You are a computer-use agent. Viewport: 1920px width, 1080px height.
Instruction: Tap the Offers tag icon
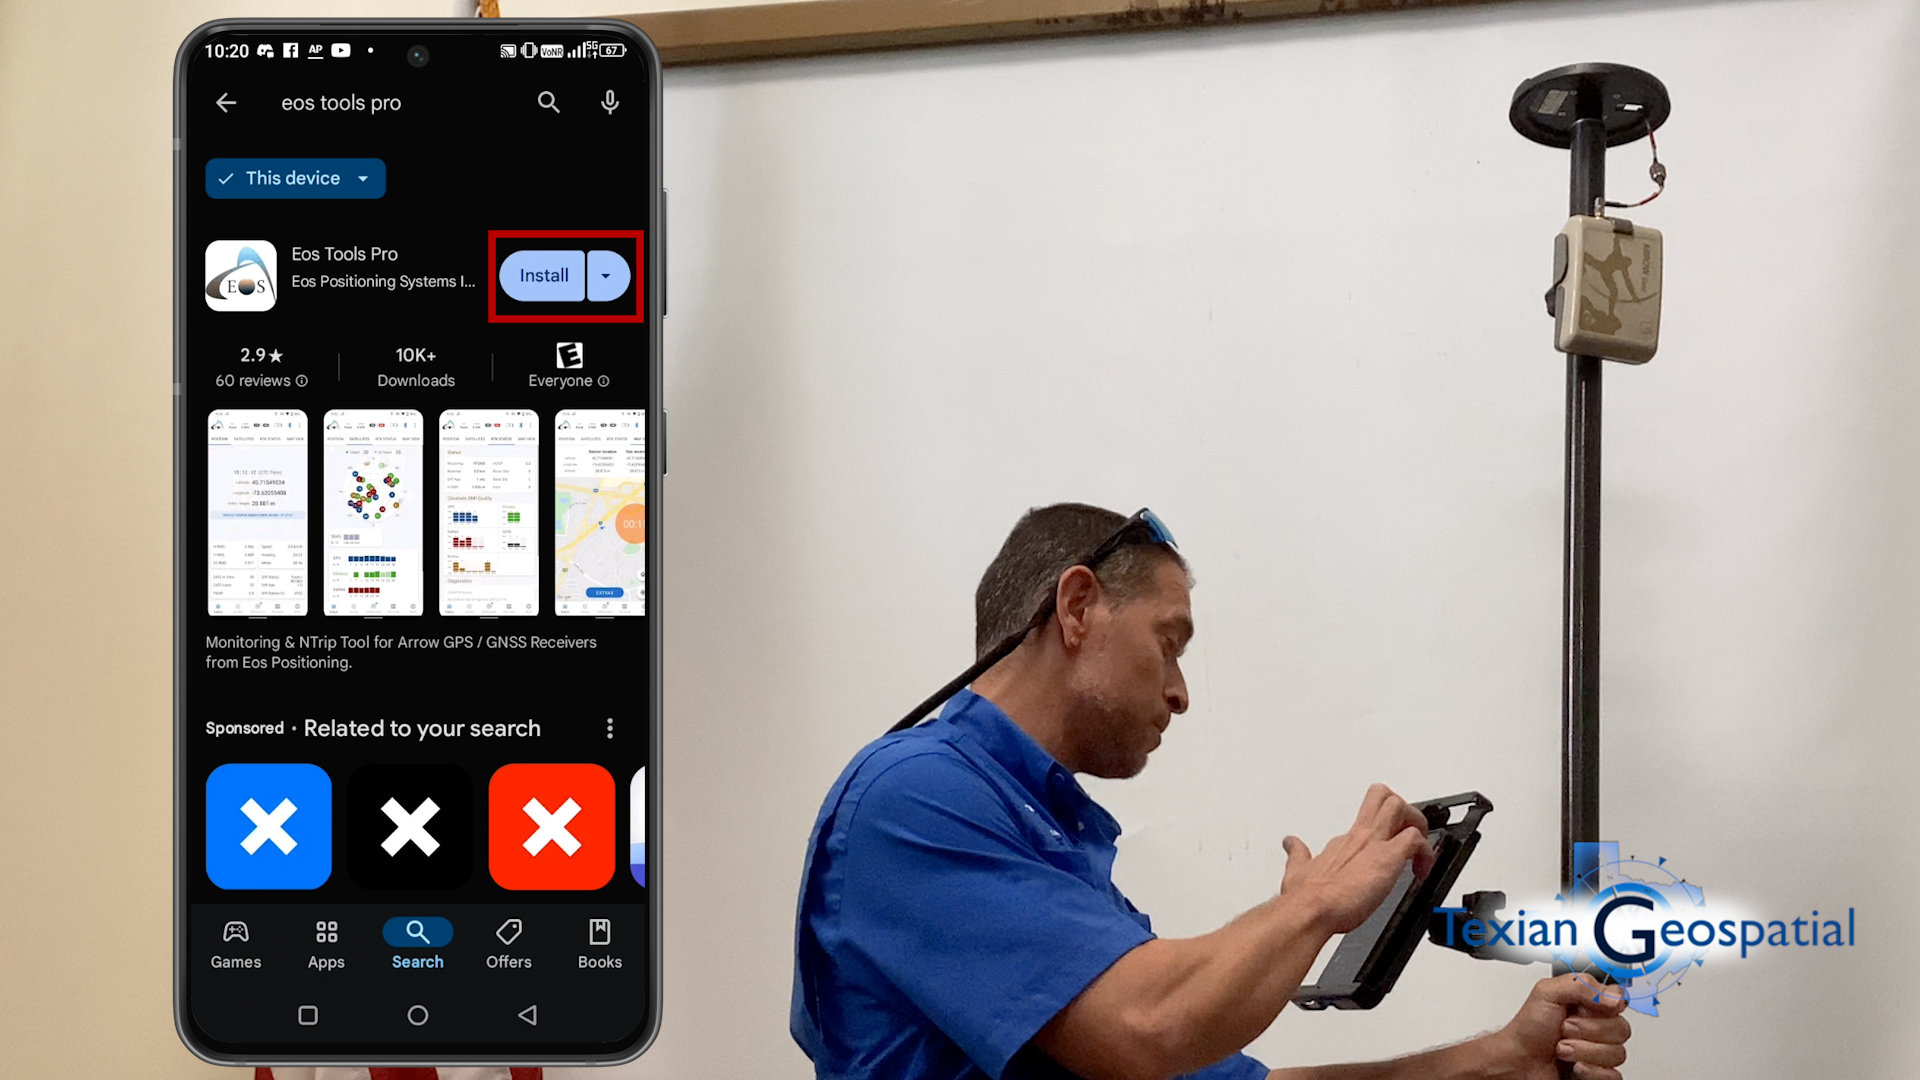coord(506,932)
